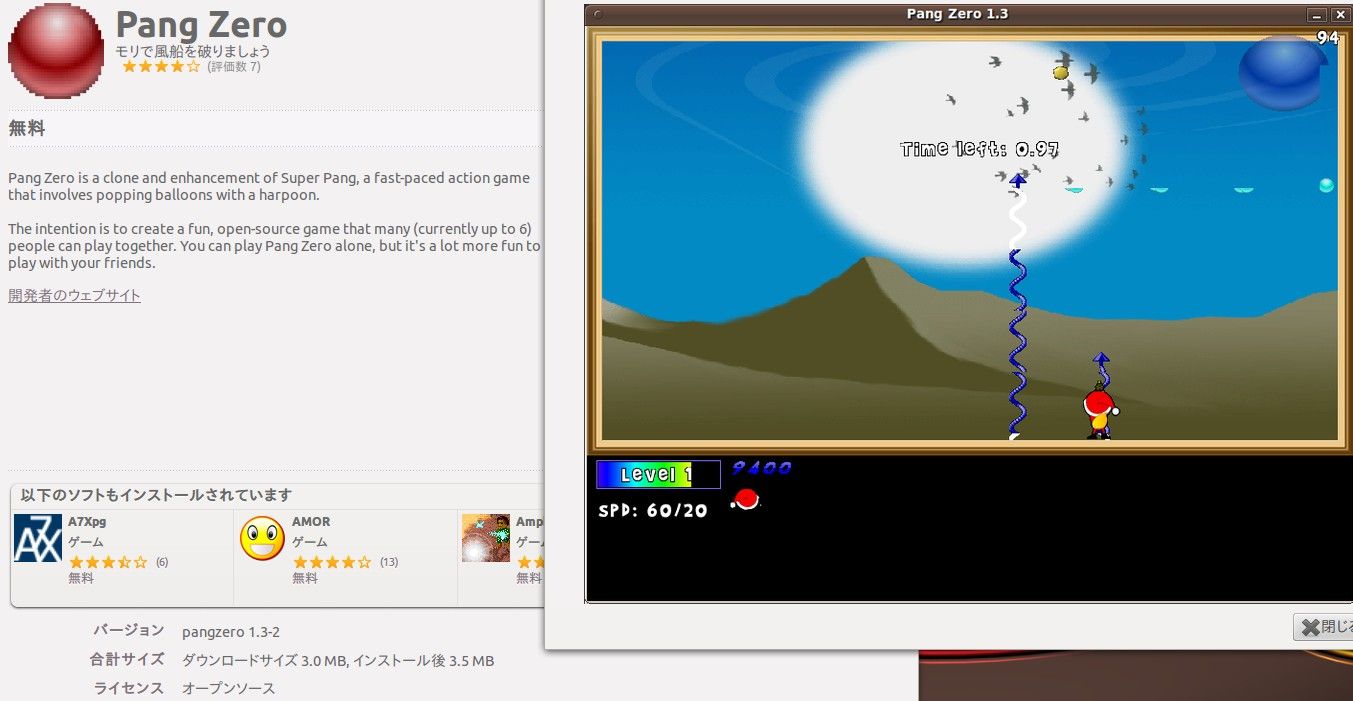Image resolution: width=1353 pixels, height=701 pixels.
Task: Click the third app thumbnail icon in installed list
Action: [486, 538]
